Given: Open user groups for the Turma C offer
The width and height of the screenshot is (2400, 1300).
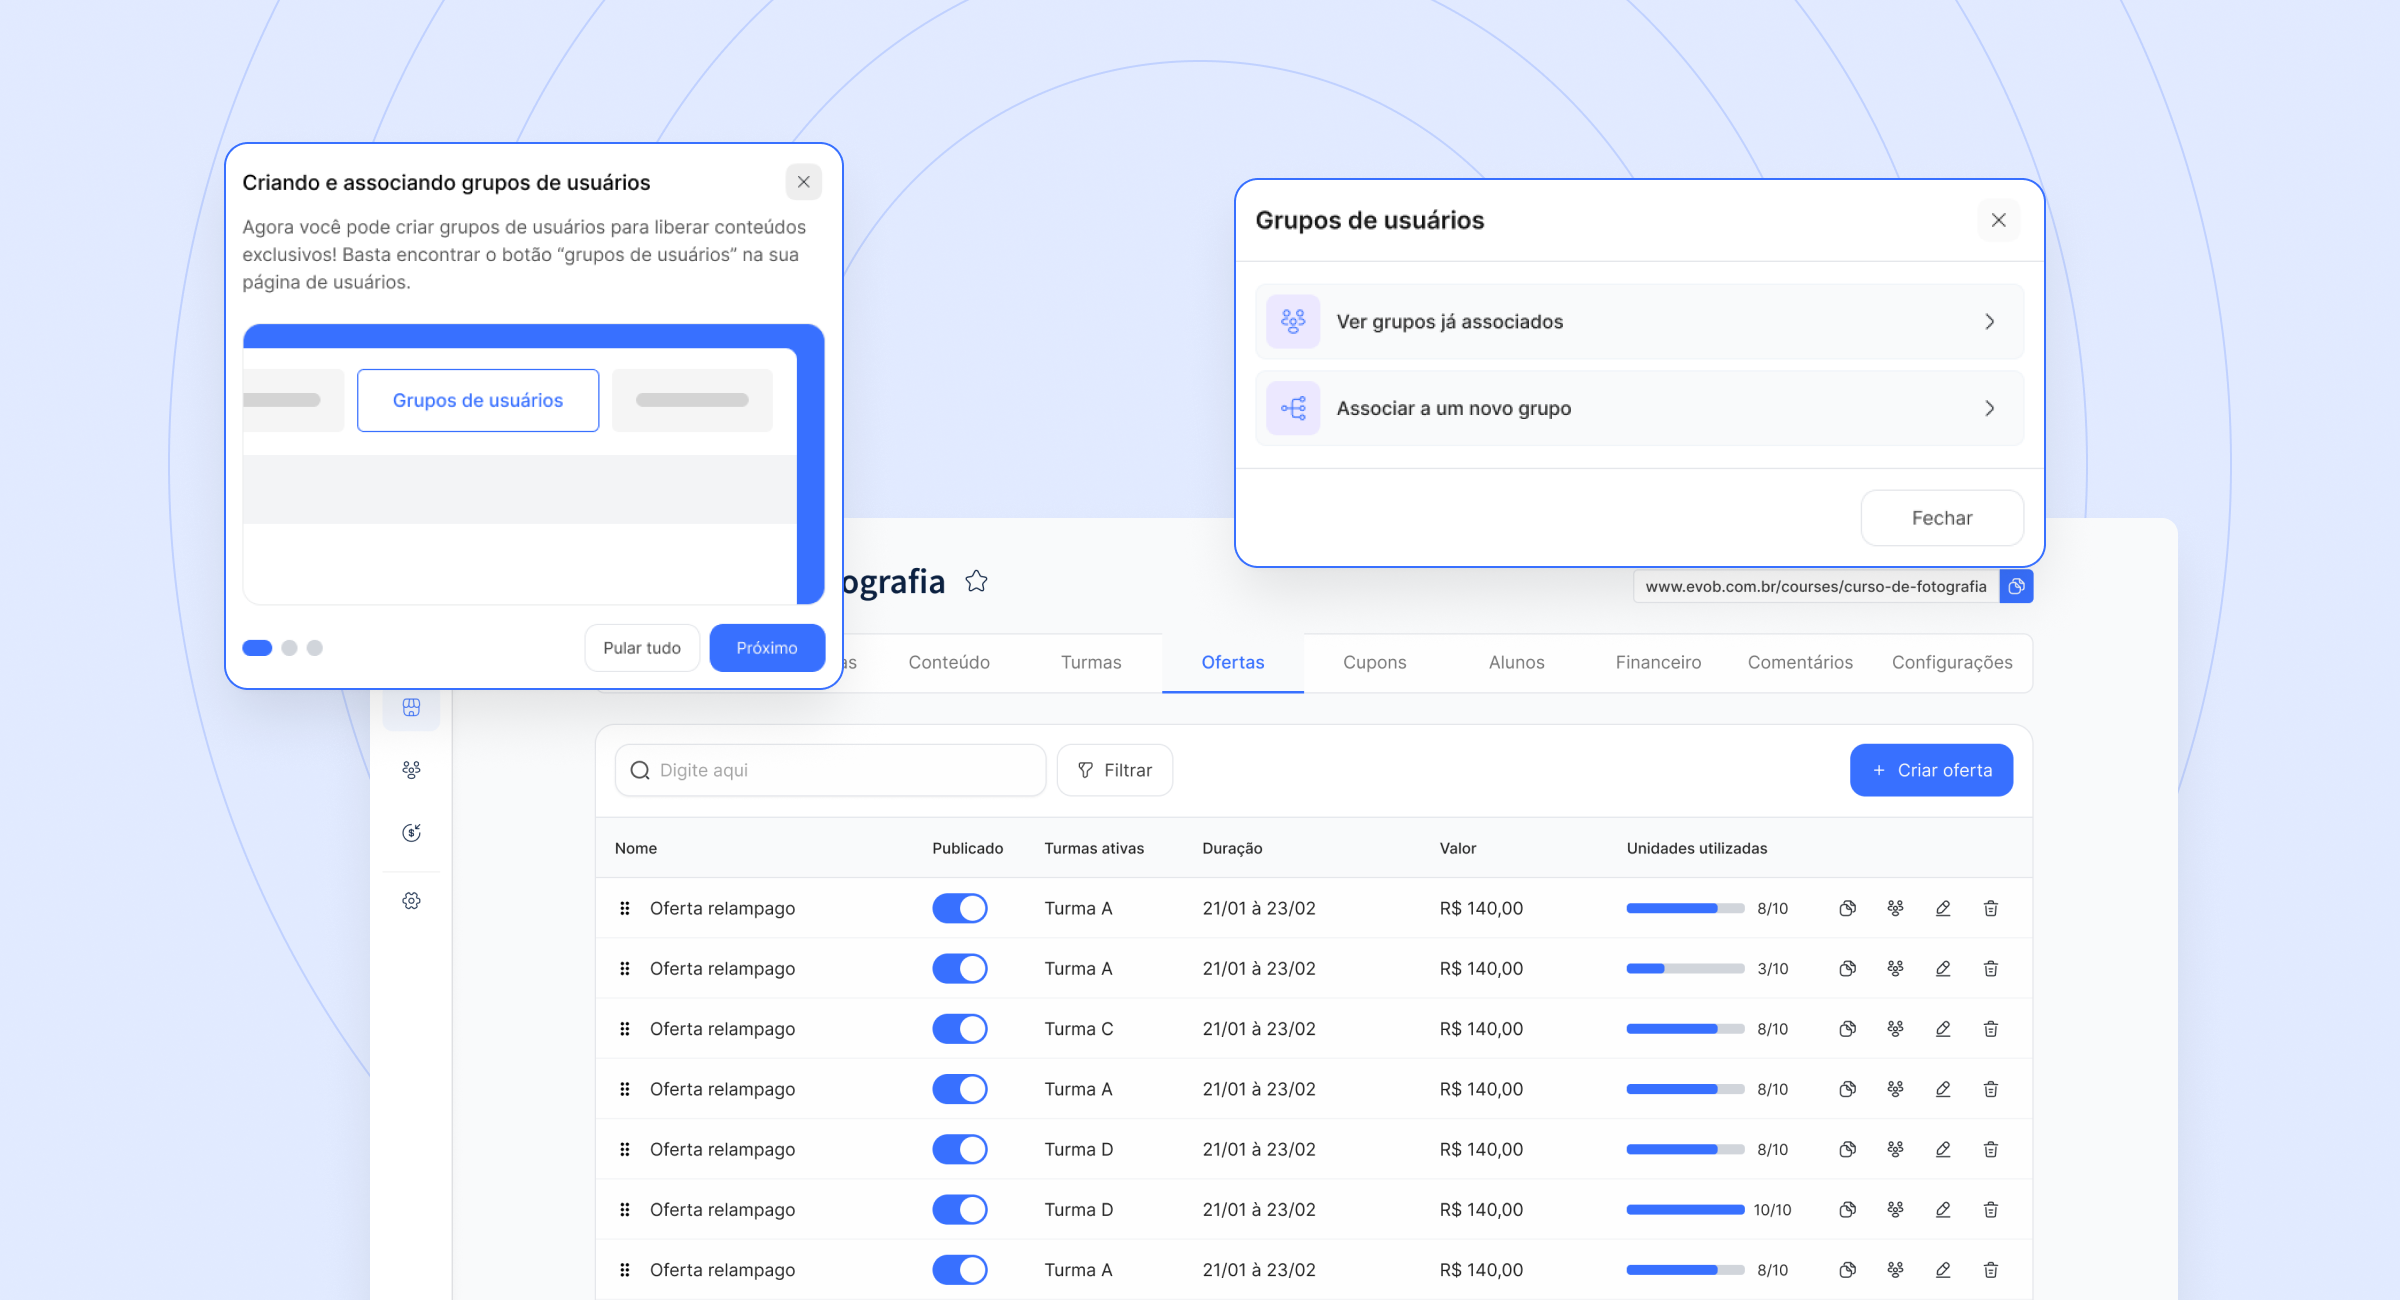Looking at the screenshot, I should (1895, 1028).
